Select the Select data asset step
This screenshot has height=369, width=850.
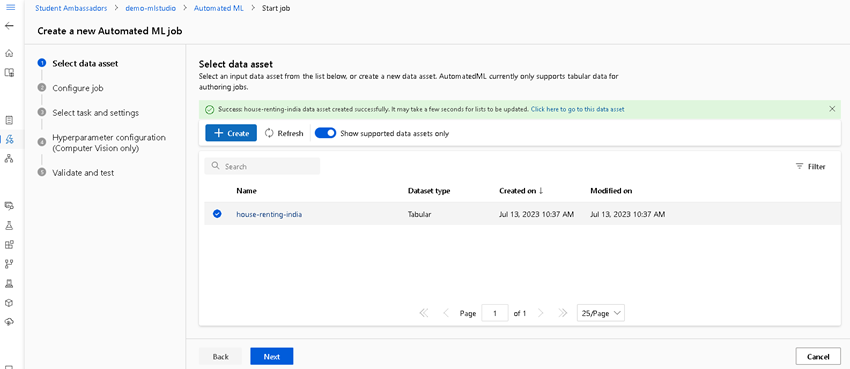85,63
